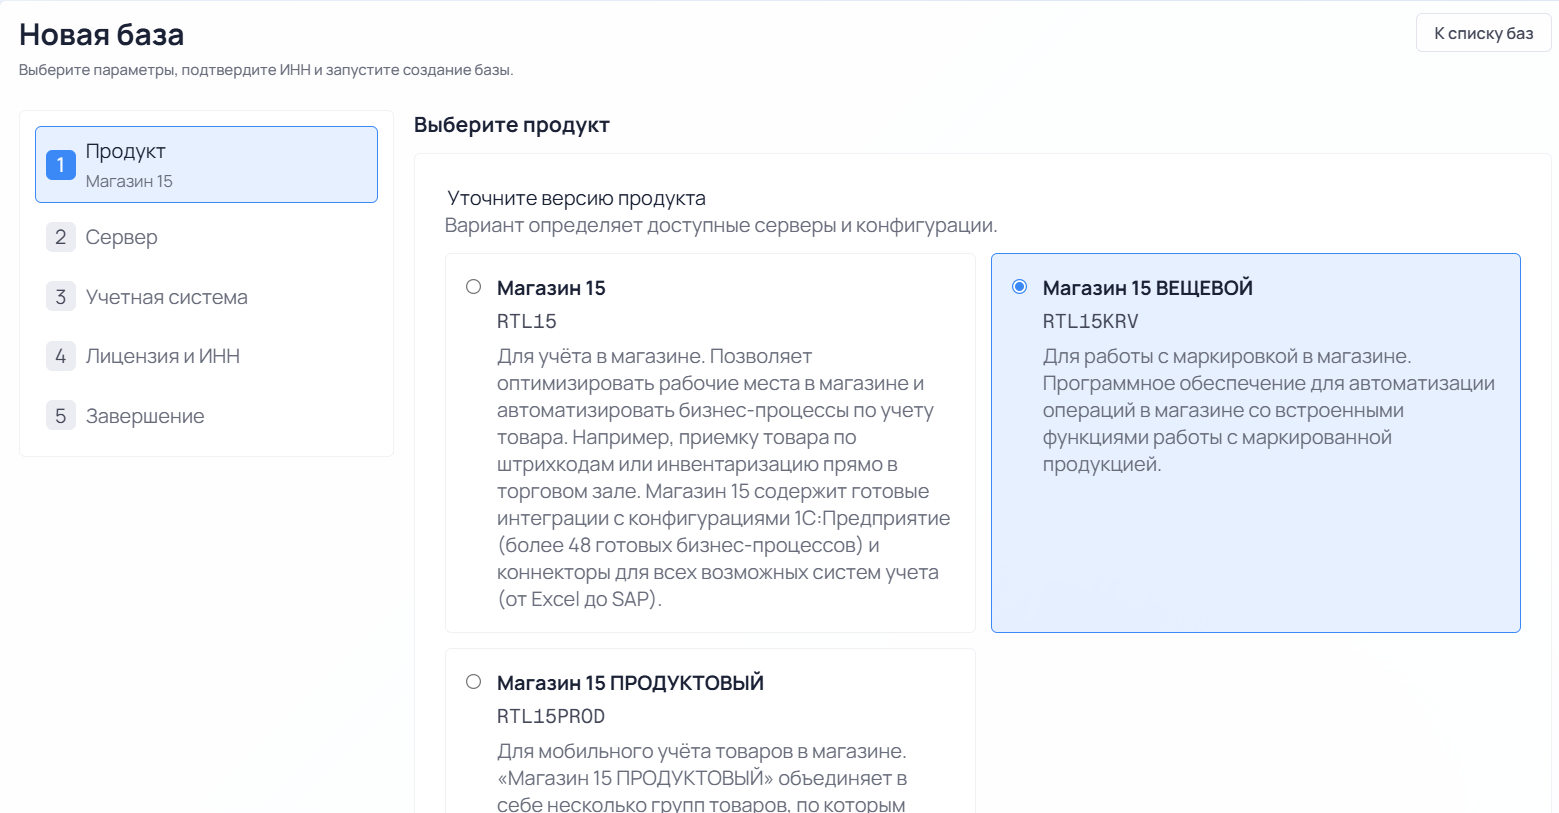1559x813 pixels.
Task: Click the "Магазин 15" card title
Action: (x=551, y=288)
